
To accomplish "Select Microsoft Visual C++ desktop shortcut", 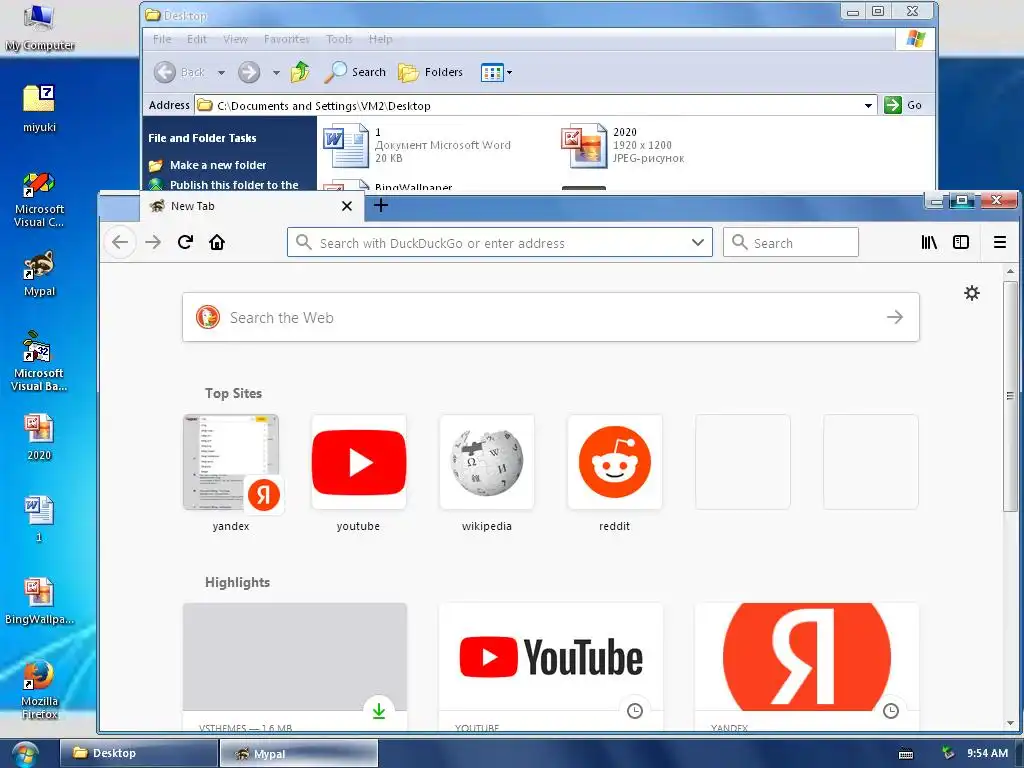I will click(39, 199).
